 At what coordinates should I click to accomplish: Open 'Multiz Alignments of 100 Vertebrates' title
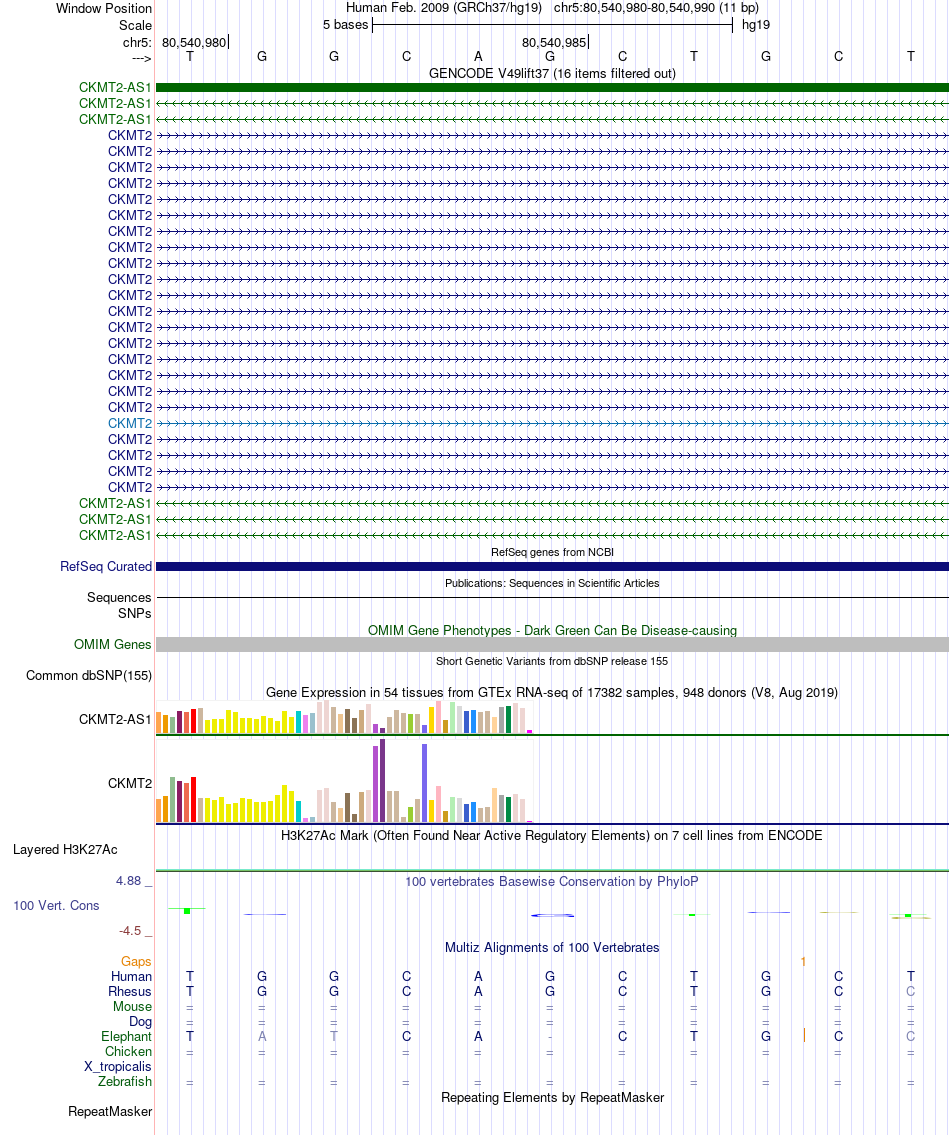click(x=552, y=948)
